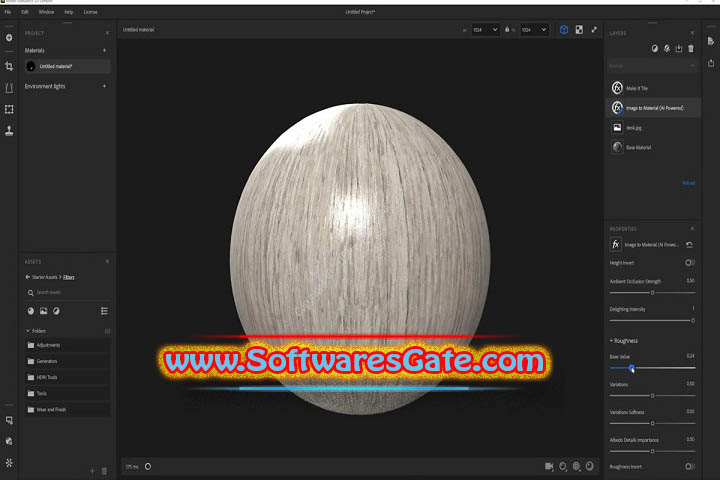Toggle Roughness Invert switch
The image size is (720, 480).
[x=689, y=467]
